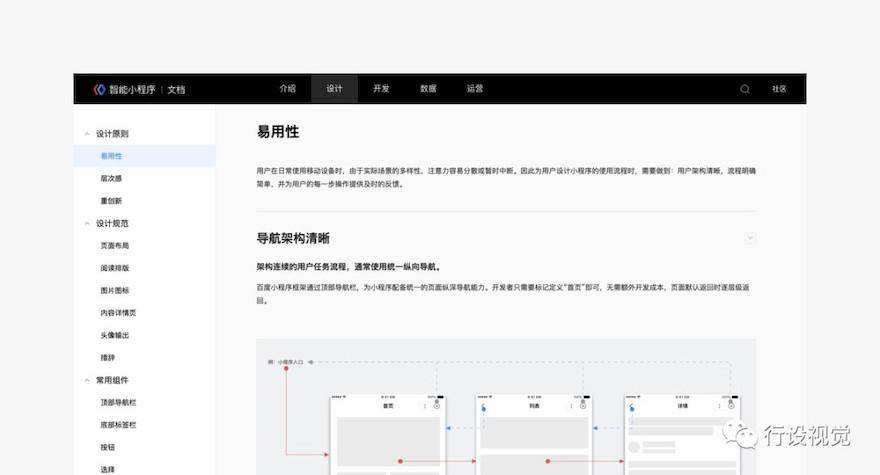Collapse the 设计规范 sidebar group

coord(87,223)
